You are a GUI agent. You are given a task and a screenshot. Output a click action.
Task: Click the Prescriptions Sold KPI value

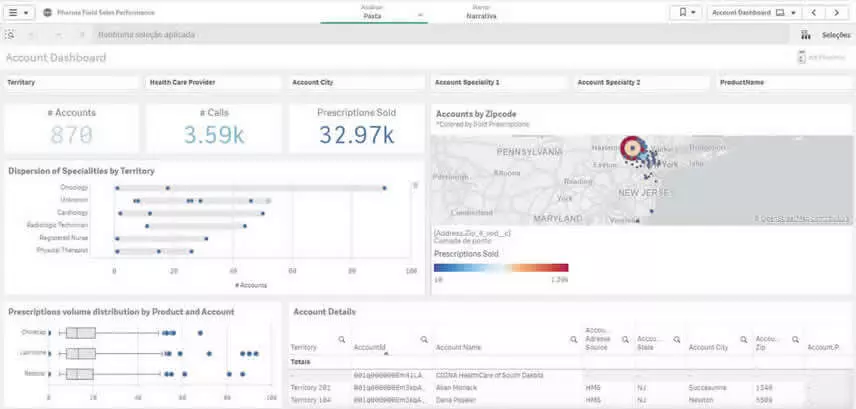[356, 135]
